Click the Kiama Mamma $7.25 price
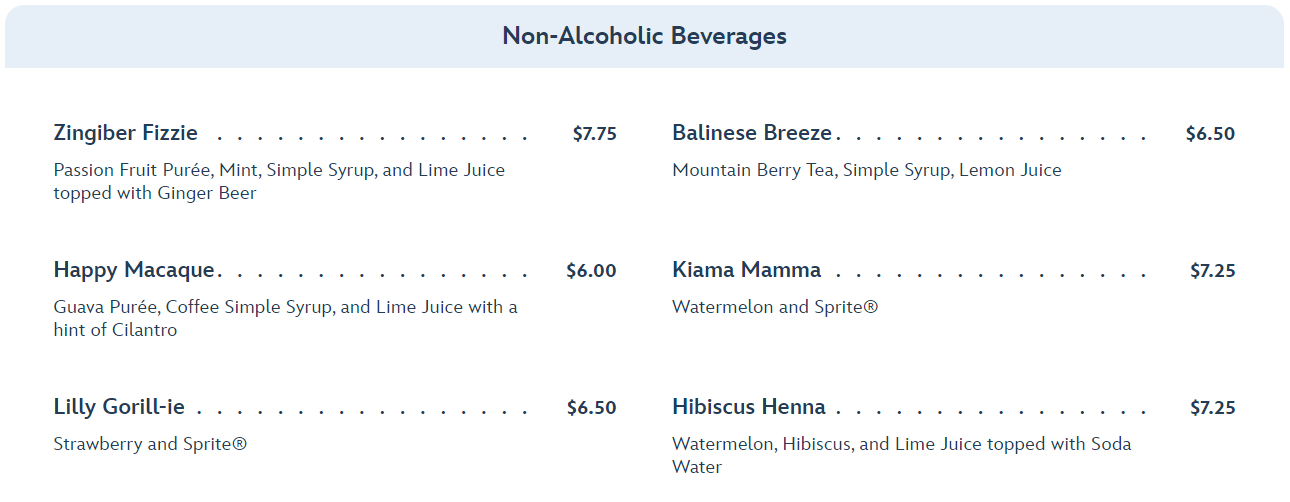Screen dimensions: 1290x502 coord(1212,271)
